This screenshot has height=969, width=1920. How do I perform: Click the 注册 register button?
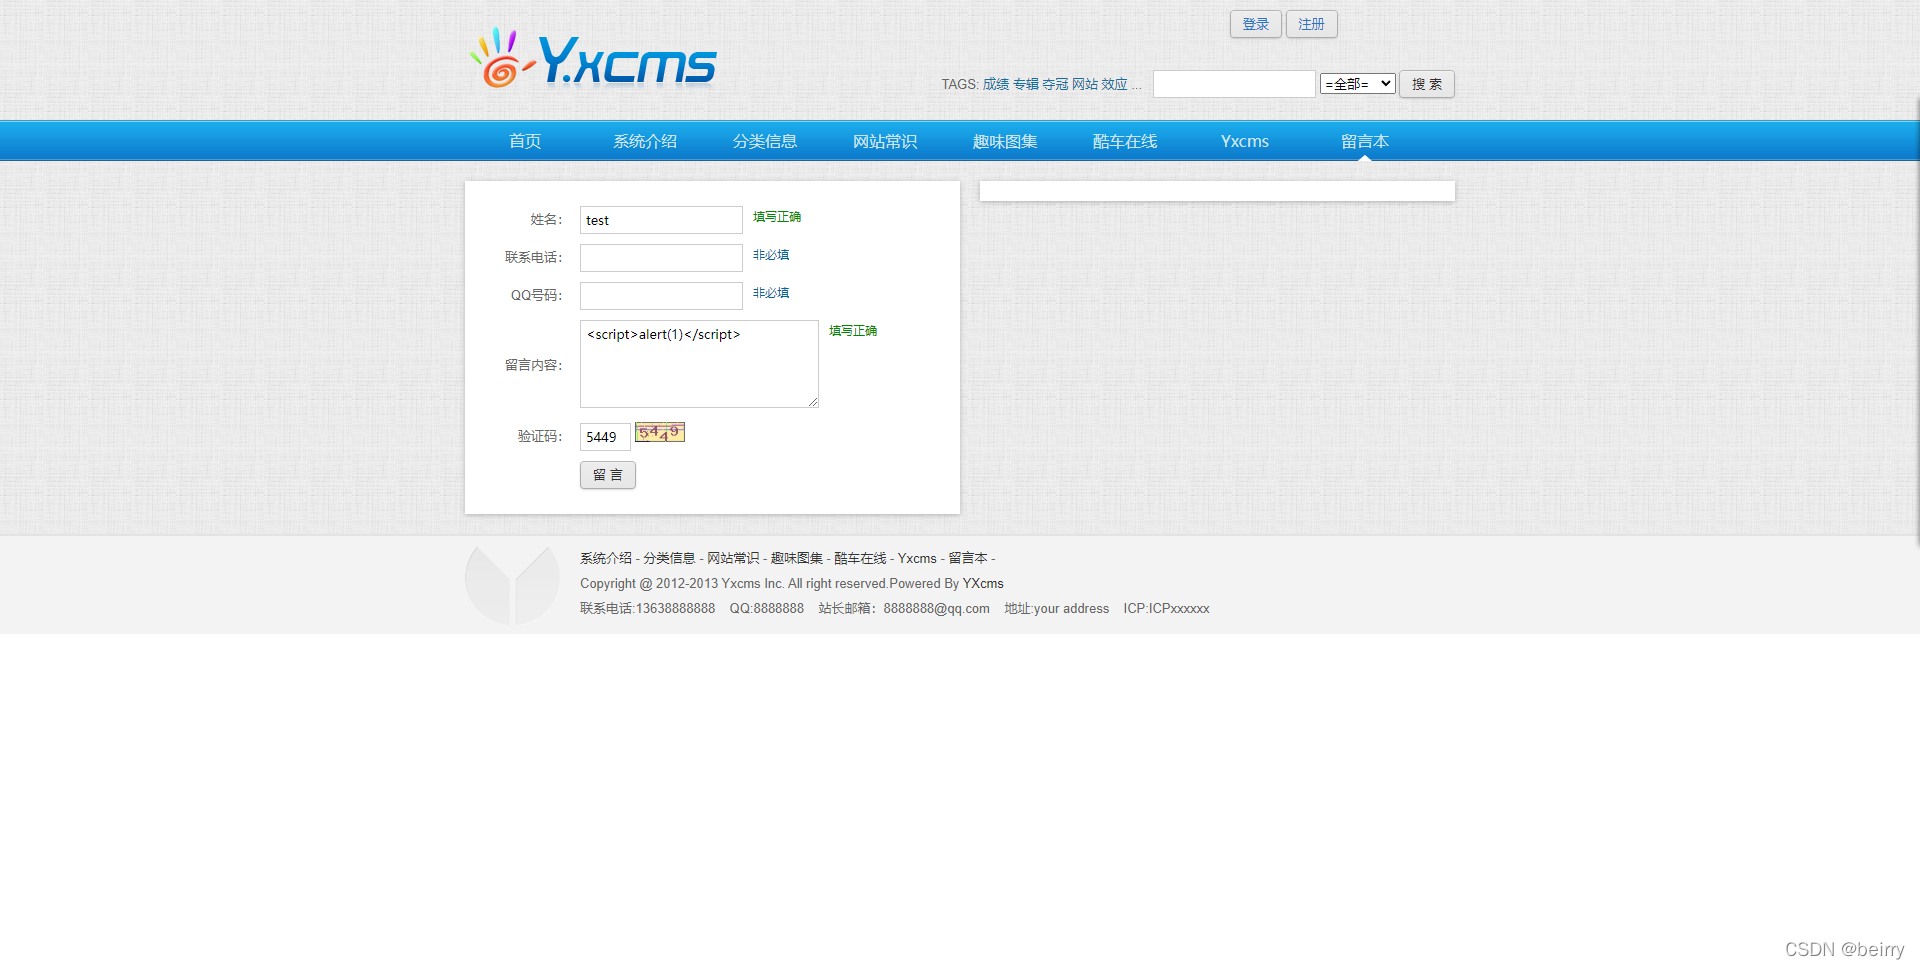[1312, 24]
